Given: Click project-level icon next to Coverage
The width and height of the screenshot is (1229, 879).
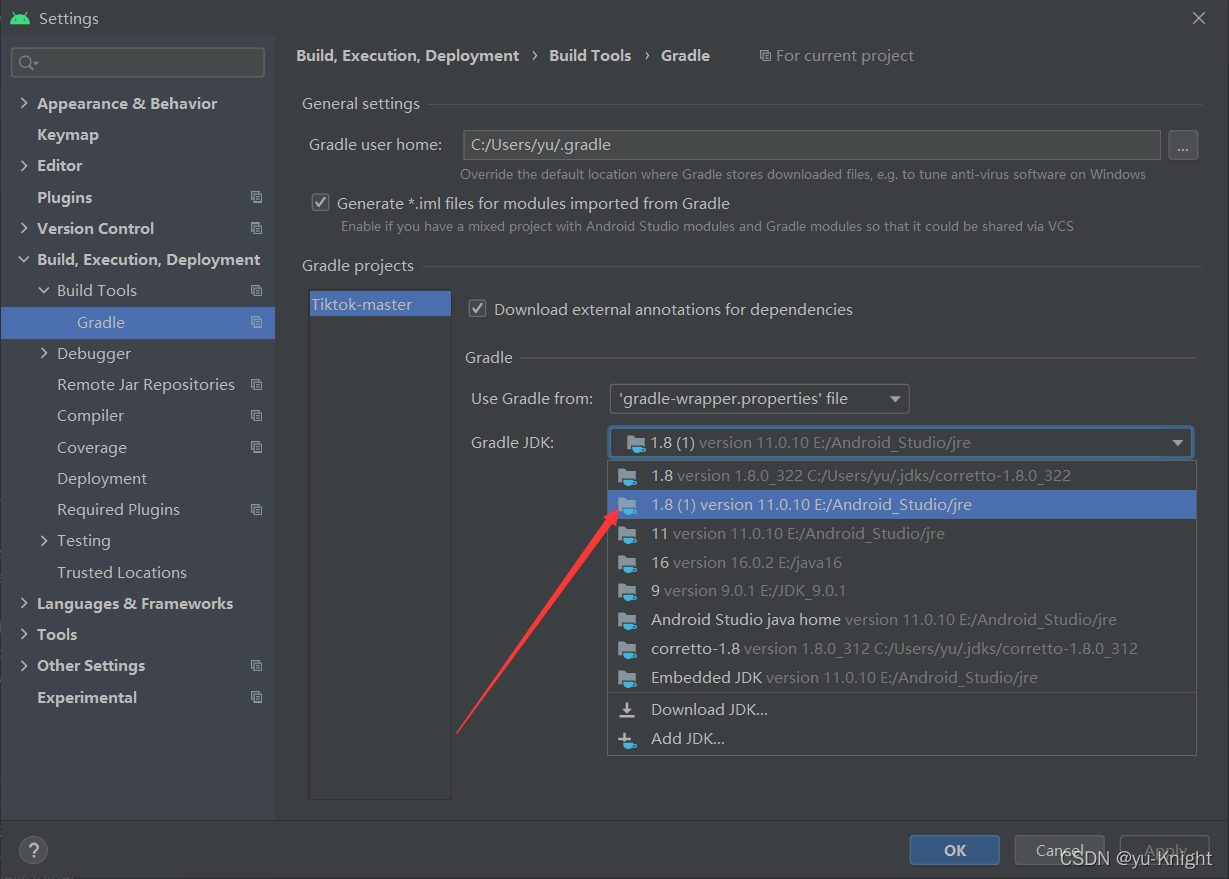Looking at the screenshot, I should (257, 447).
